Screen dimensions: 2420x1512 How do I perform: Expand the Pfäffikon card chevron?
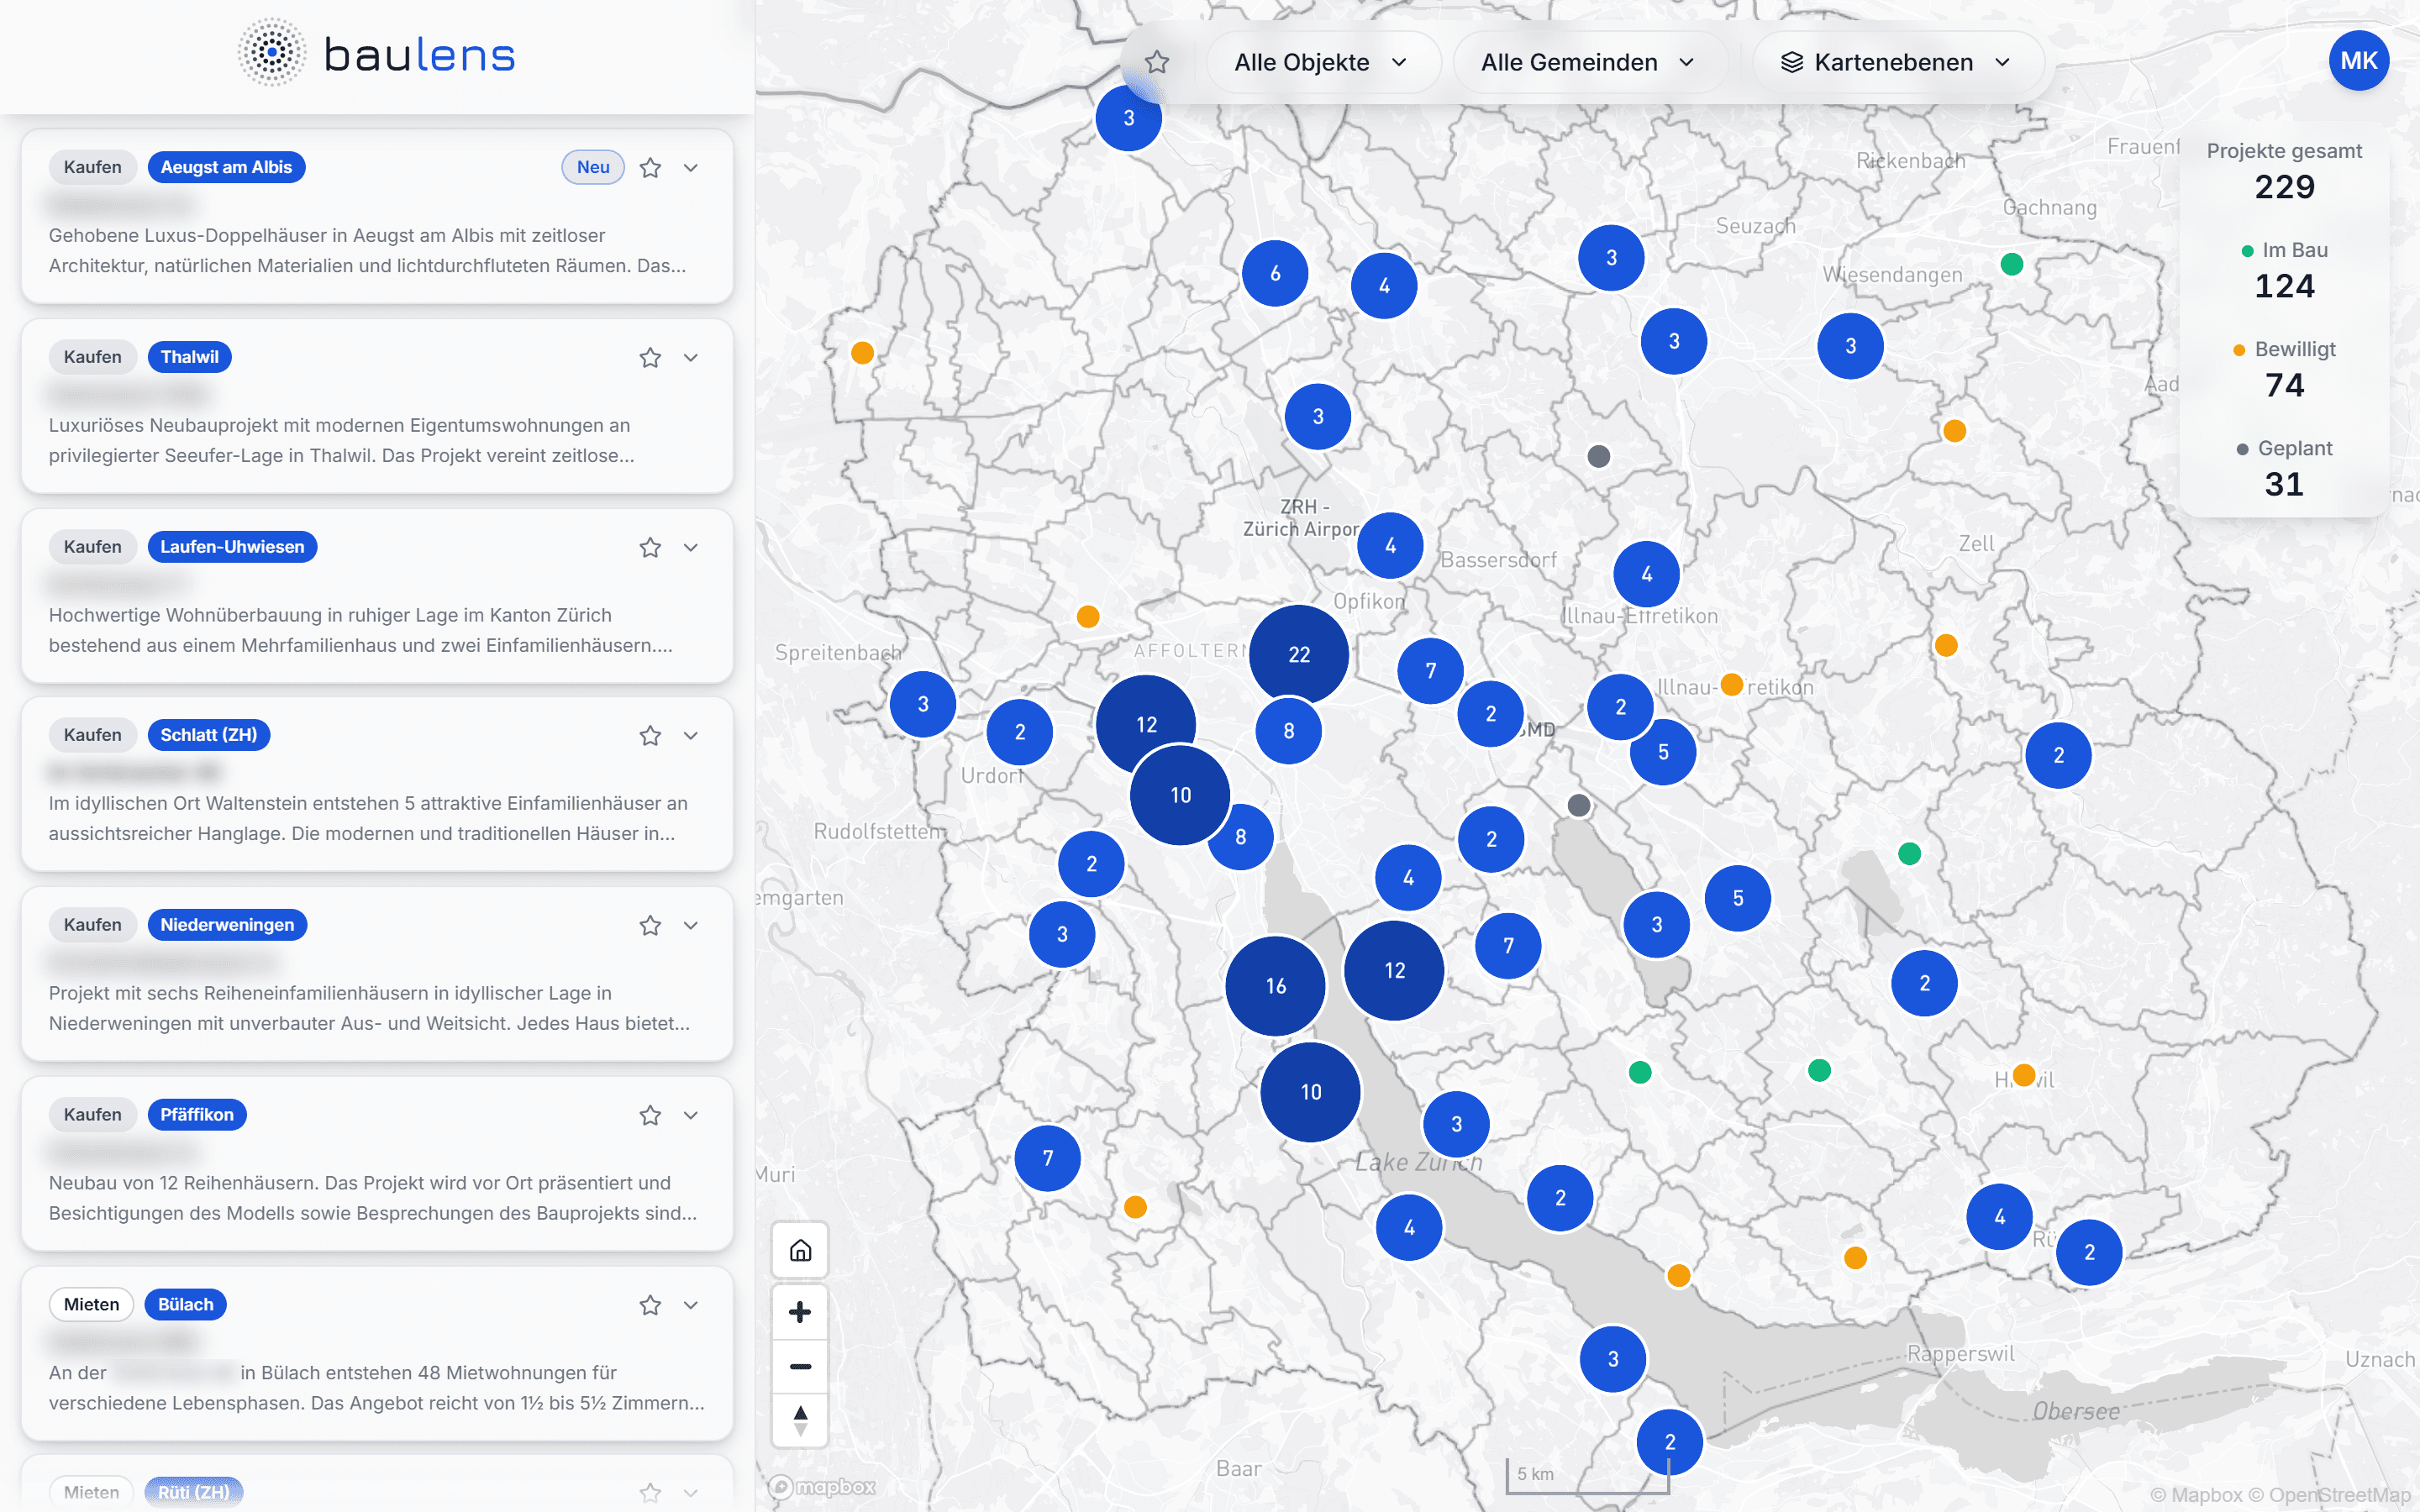(691, 1115)
